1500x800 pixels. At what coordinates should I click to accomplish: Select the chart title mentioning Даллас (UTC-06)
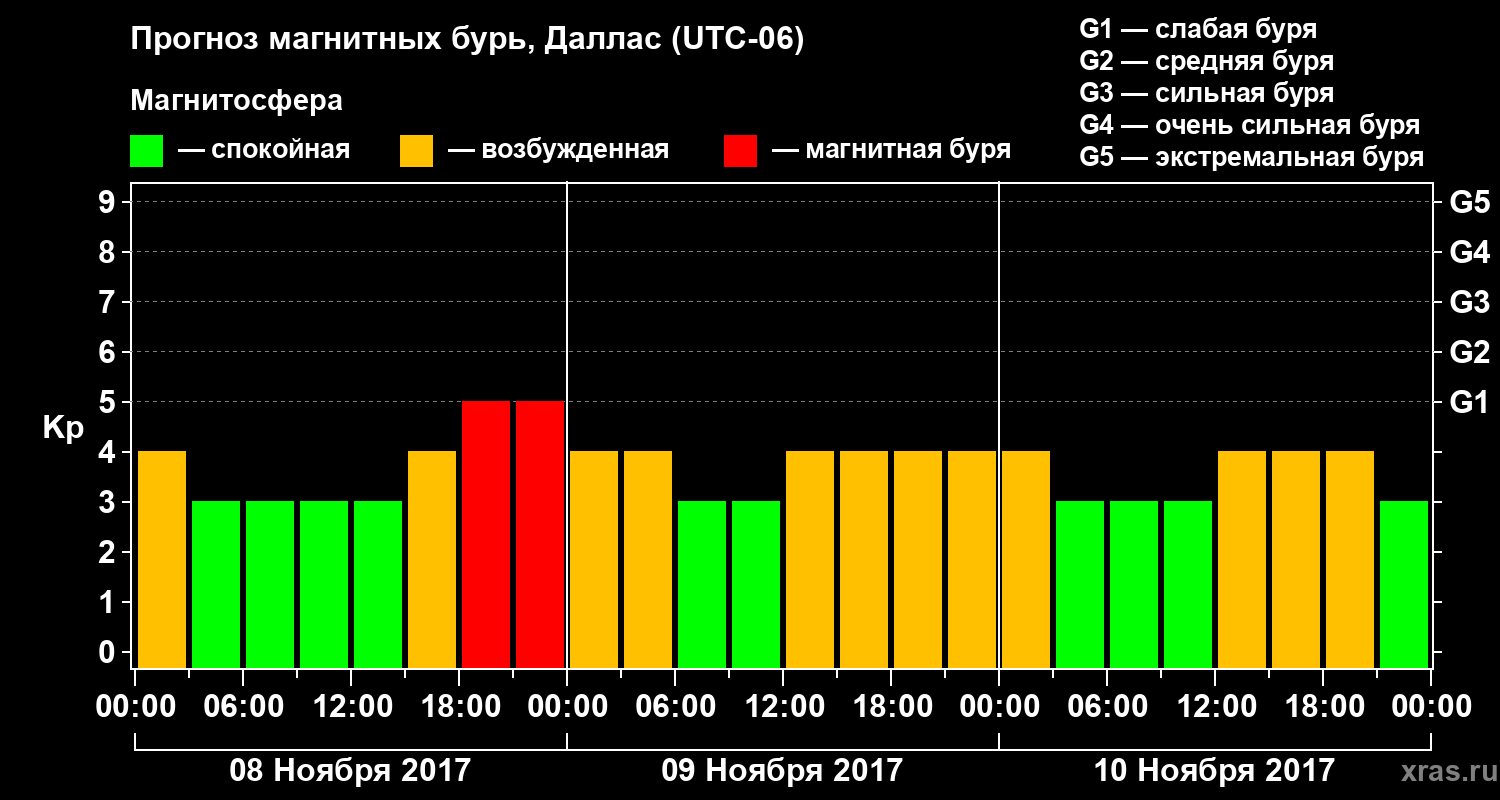[x=467, y=41]
